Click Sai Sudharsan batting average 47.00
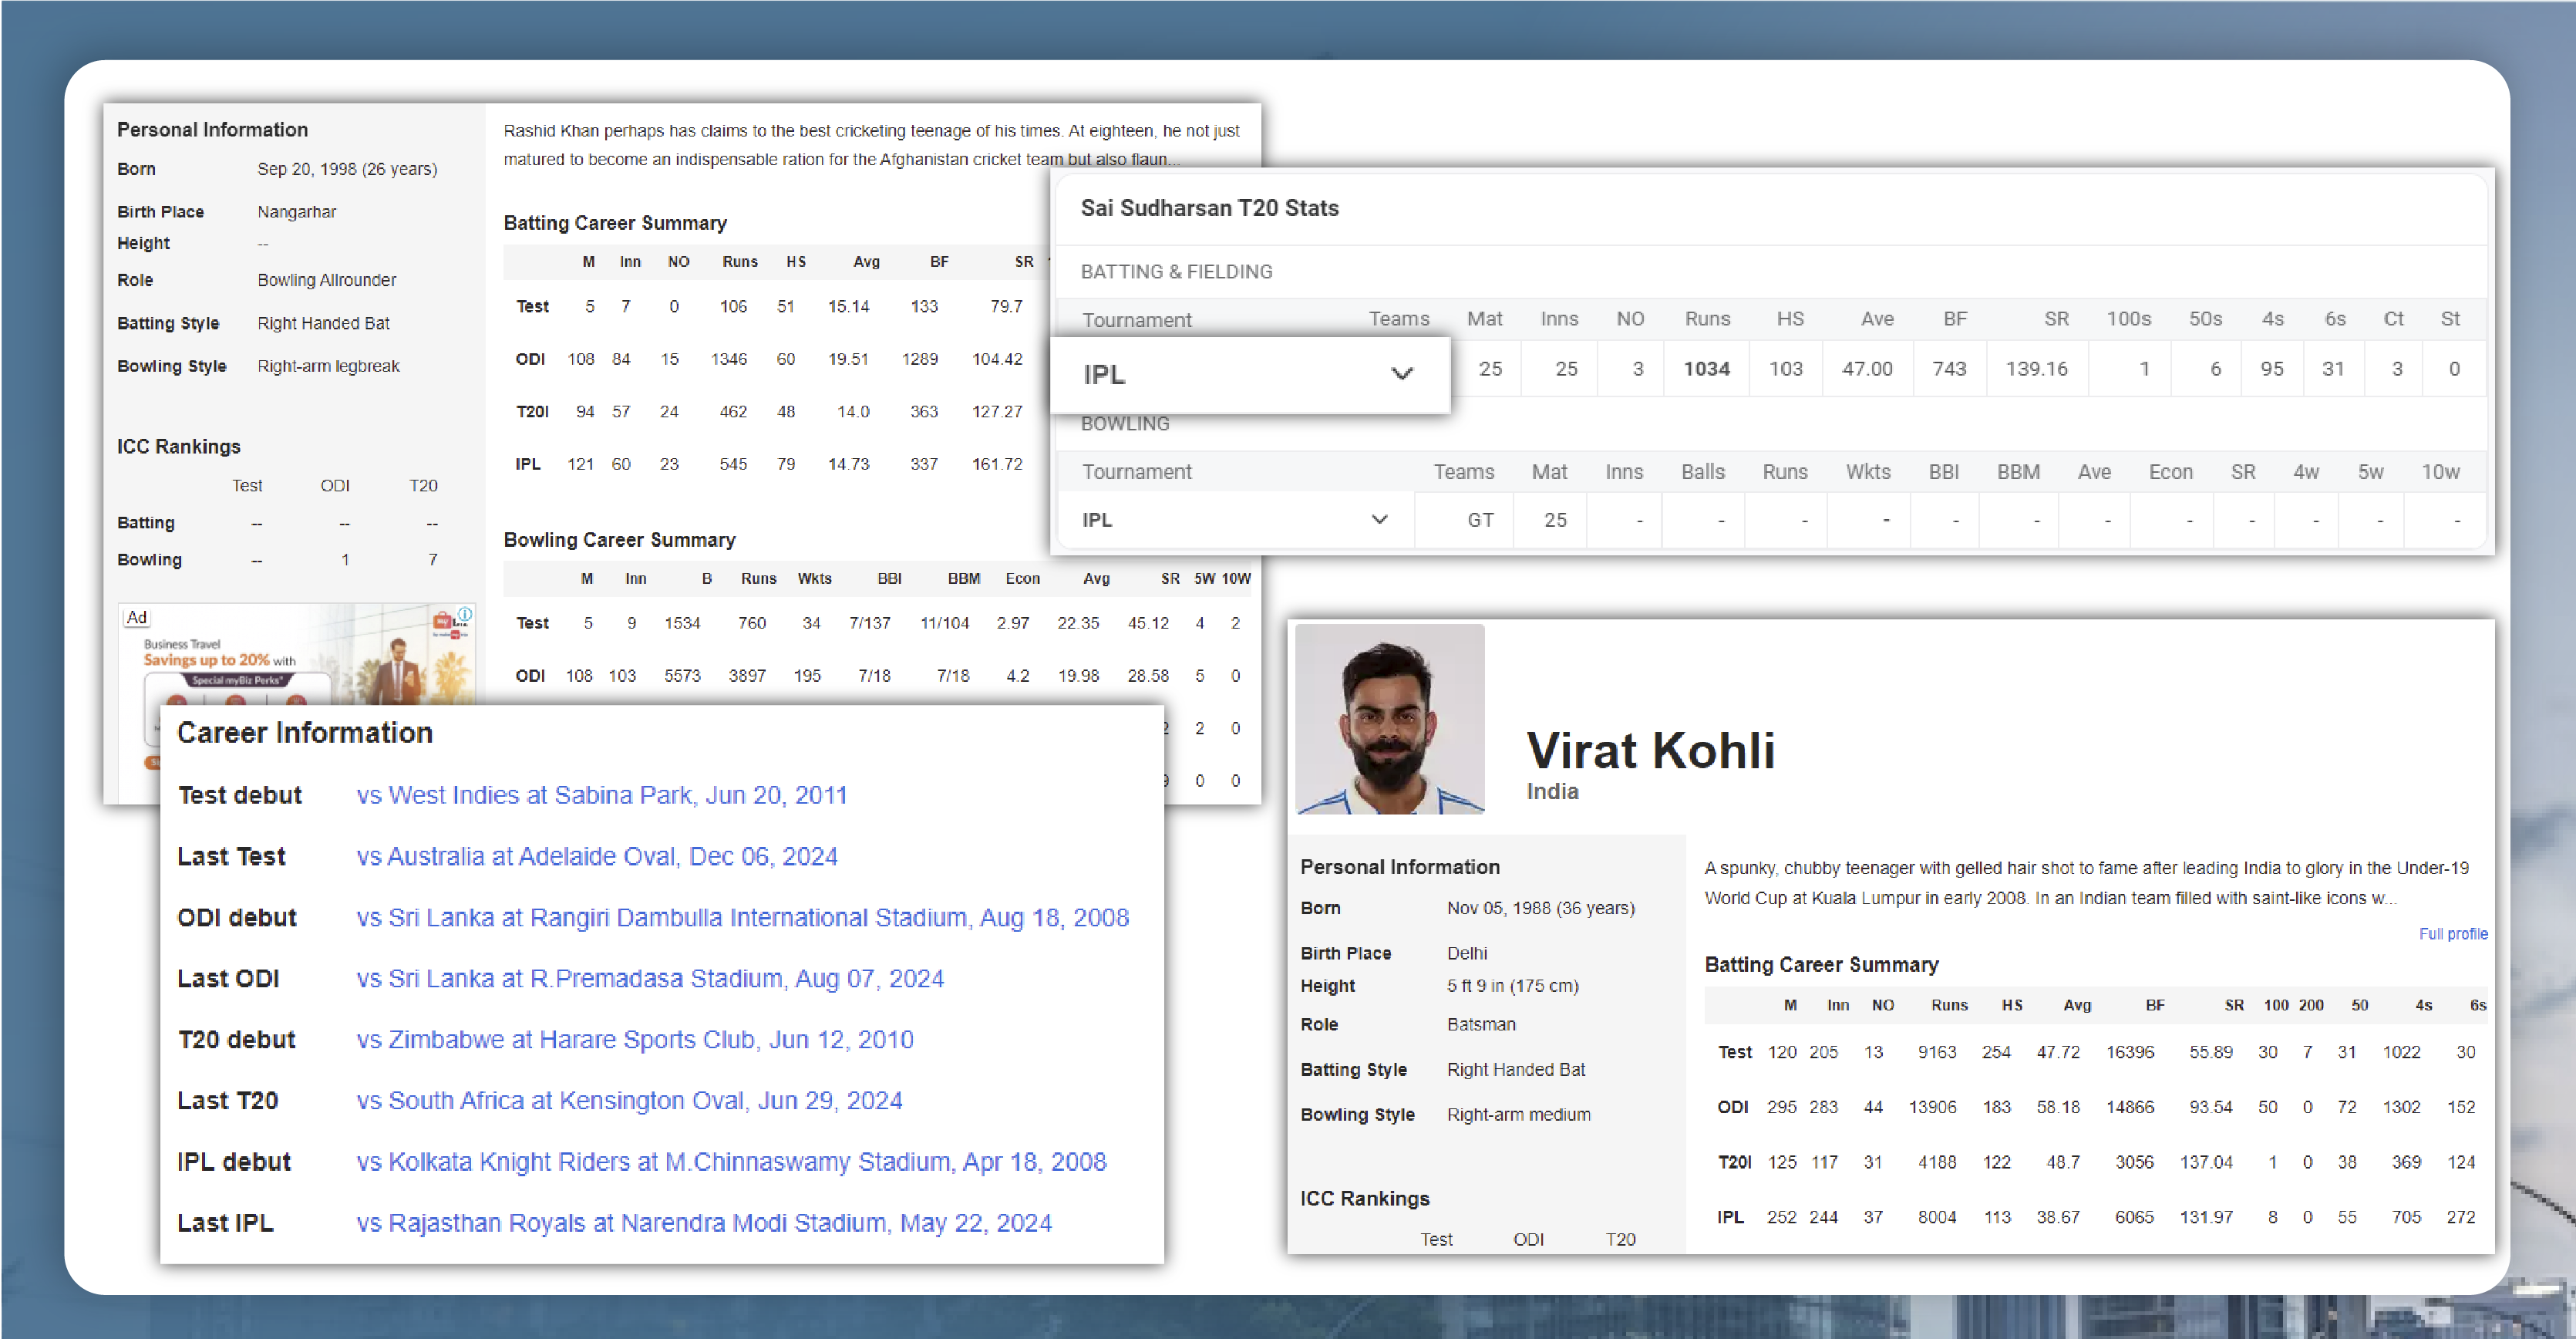Image resolution: width=2576 pixels, height=1339 pixels. (1867, 368)
